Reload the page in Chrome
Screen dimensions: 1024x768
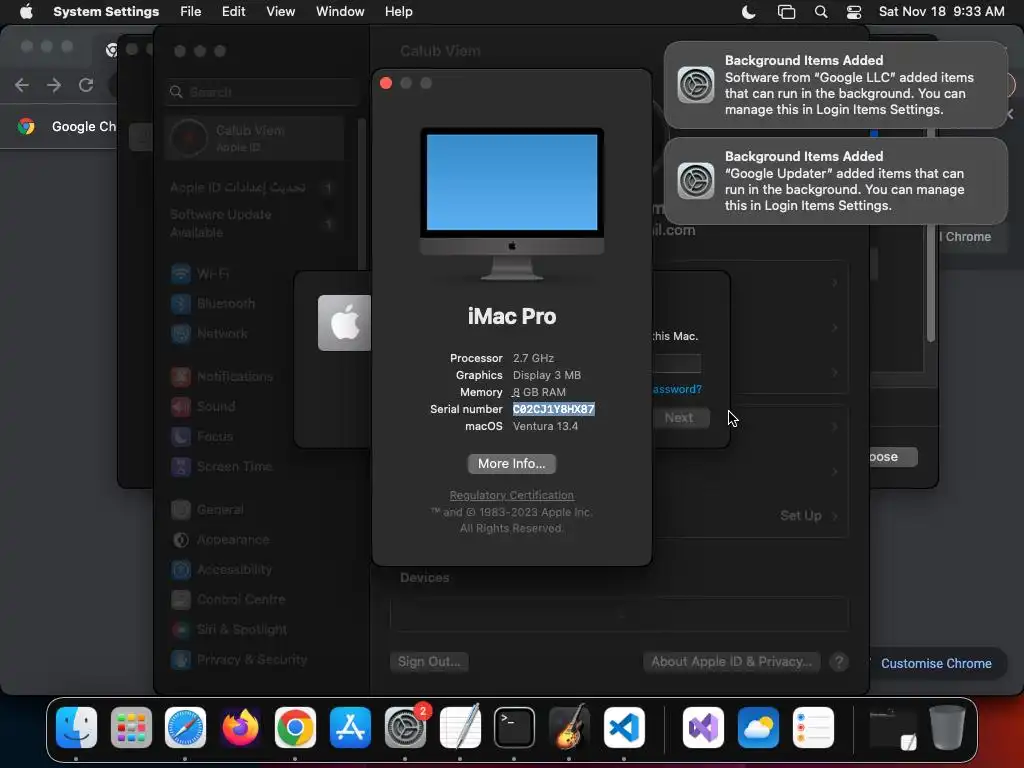tap(86, 85)
